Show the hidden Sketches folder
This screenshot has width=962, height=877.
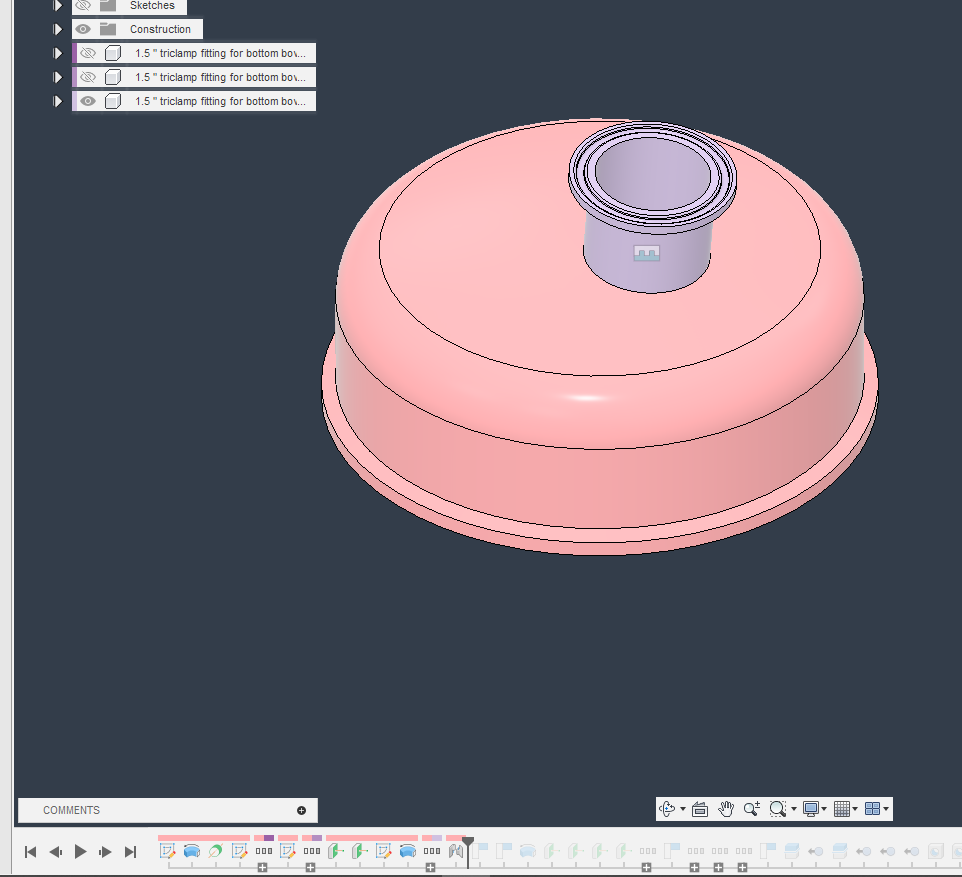pyautogui.click(x=83, y=6)
